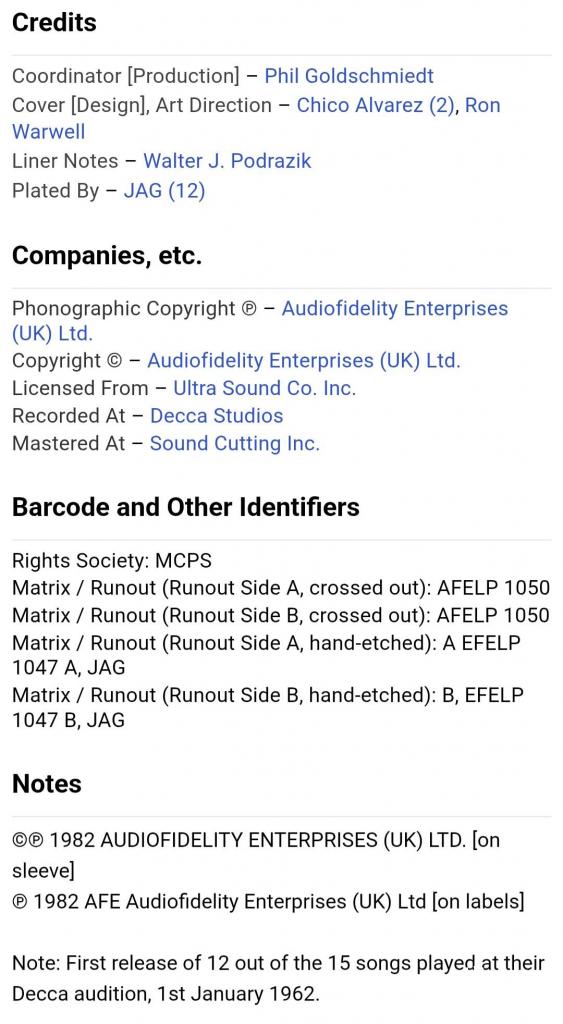Click the Companies, etc. heading
The image size is (563, 1024).
click(107, 255)
